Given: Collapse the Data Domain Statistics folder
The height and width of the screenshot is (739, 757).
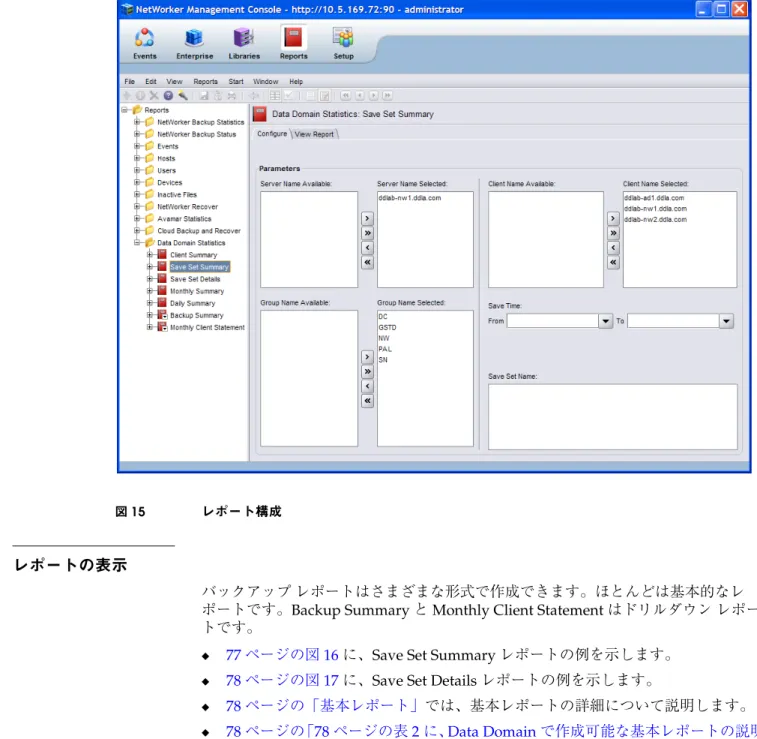Looking at the screenshot, I should click(137, 243).
